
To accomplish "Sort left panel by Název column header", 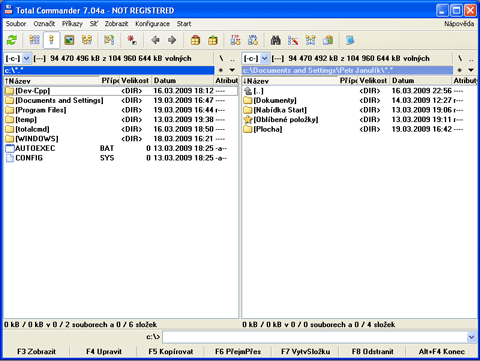I will tap(52, 81).
